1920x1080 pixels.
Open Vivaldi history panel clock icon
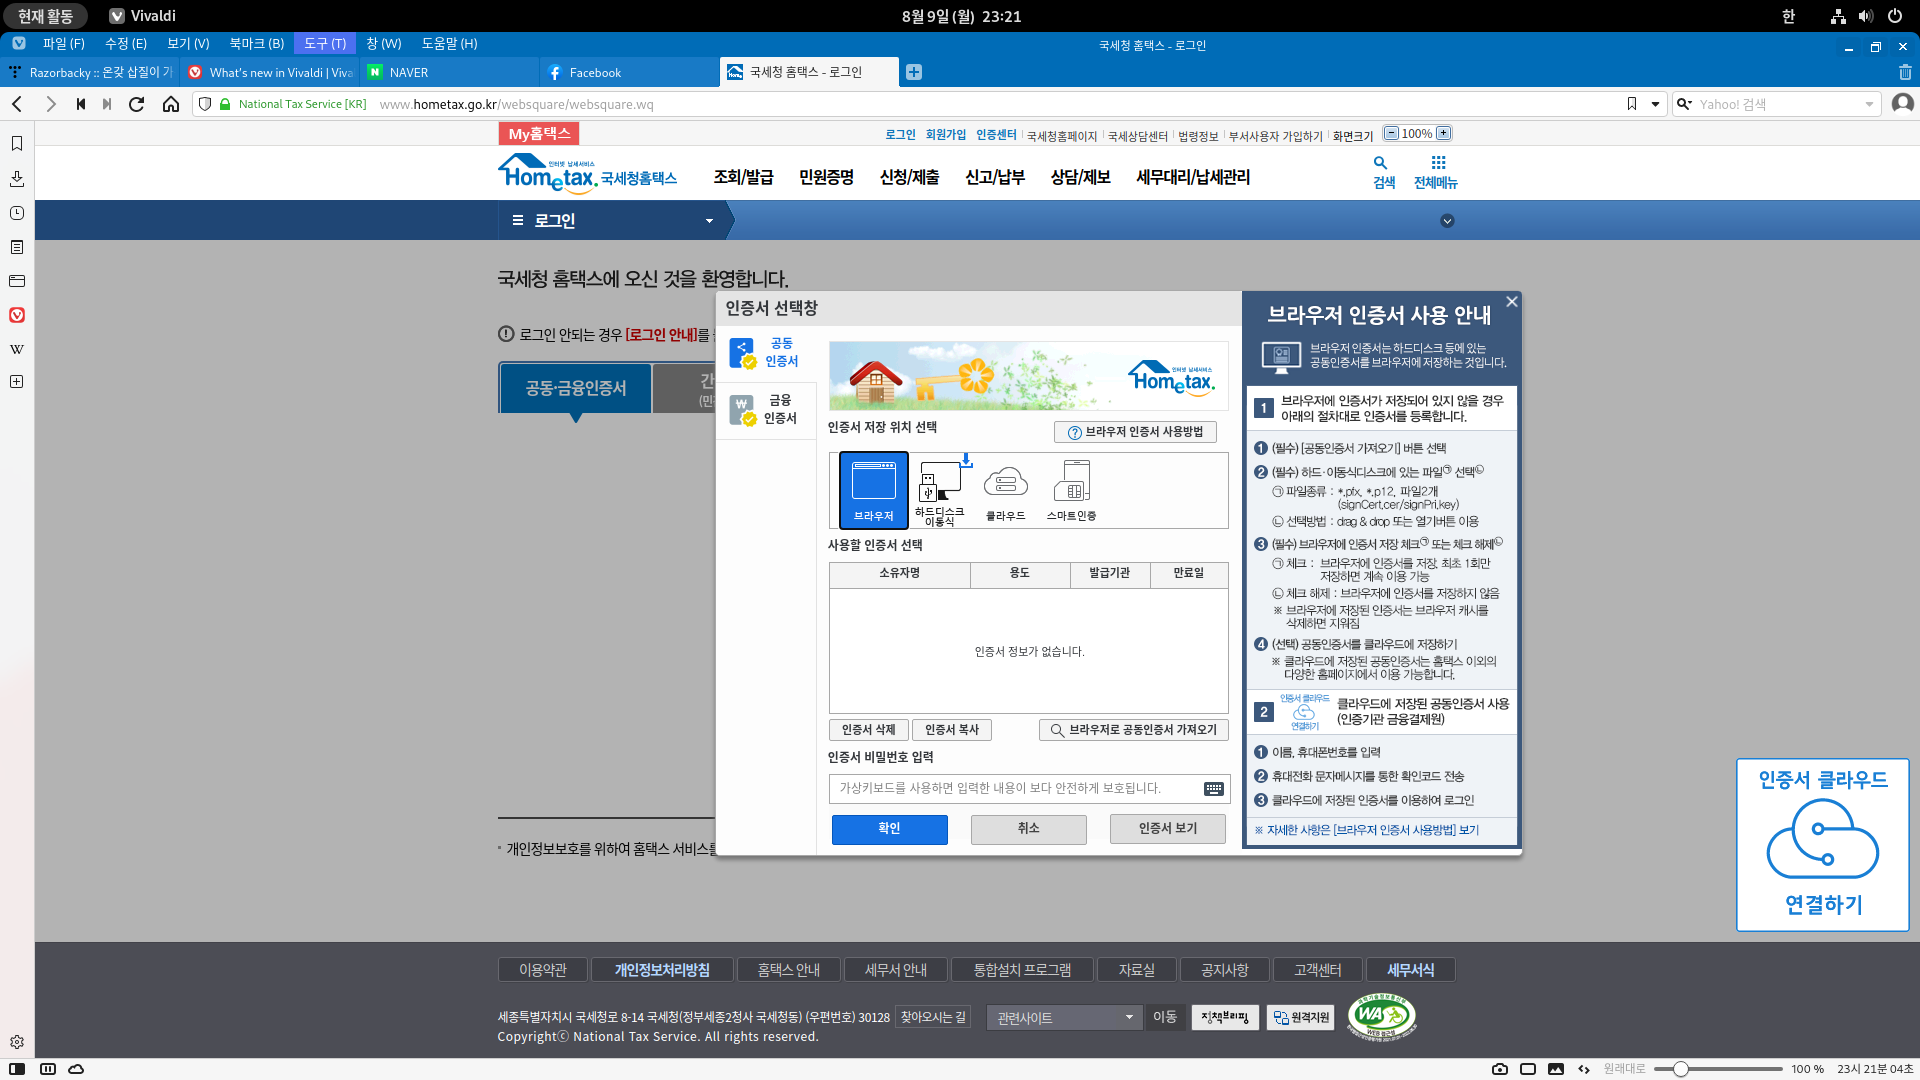[17, 213]
